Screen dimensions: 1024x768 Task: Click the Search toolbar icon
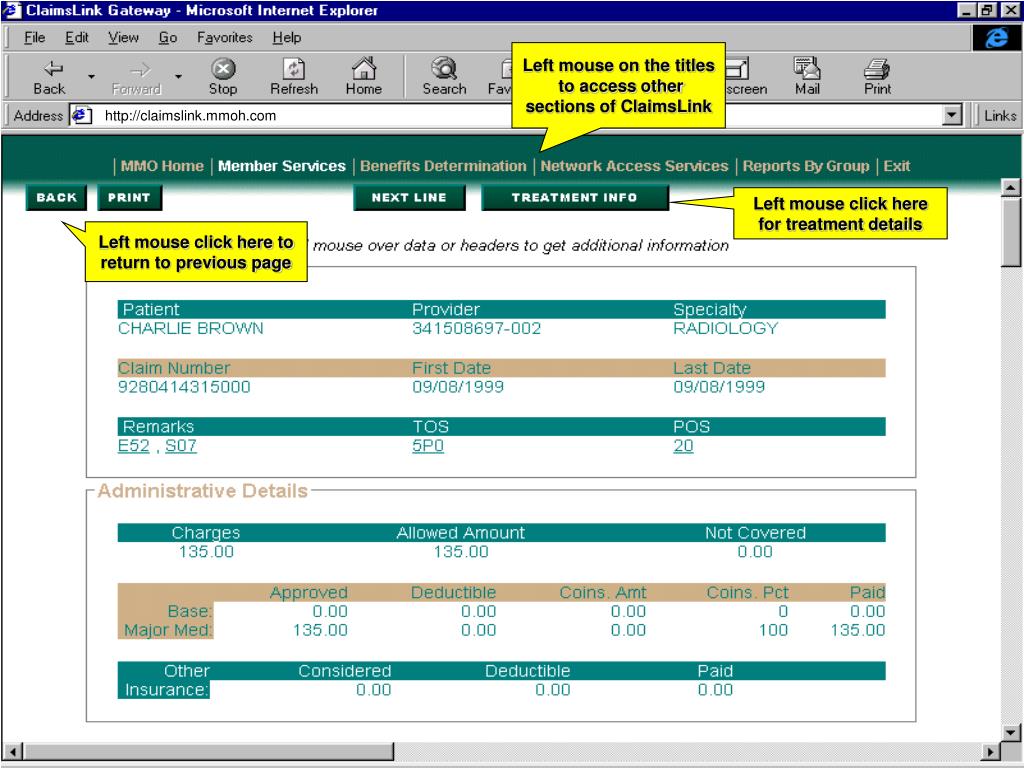(444, 68)
